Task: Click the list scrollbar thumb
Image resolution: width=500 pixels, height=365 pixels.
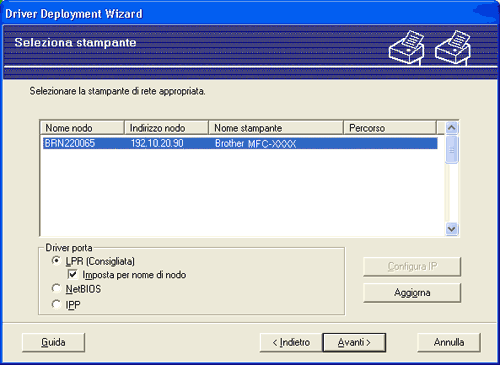Action: 452,150
